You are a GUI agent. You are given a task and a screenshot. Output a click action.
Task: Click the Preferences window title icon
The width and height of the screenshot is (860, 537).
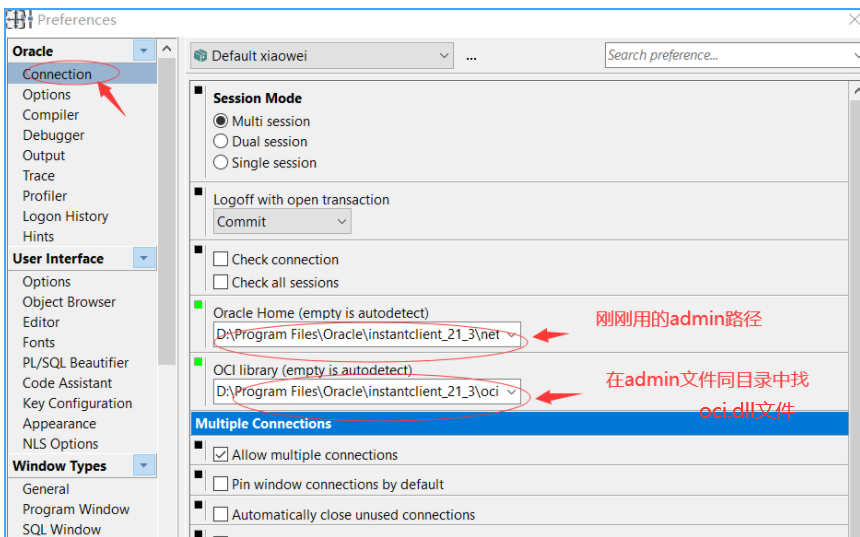[19, 20]
